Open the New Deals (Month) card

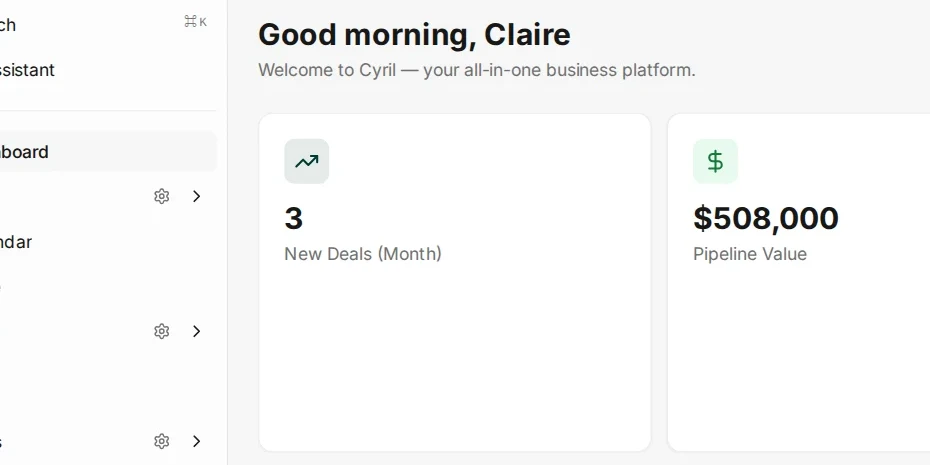point(455,282)
